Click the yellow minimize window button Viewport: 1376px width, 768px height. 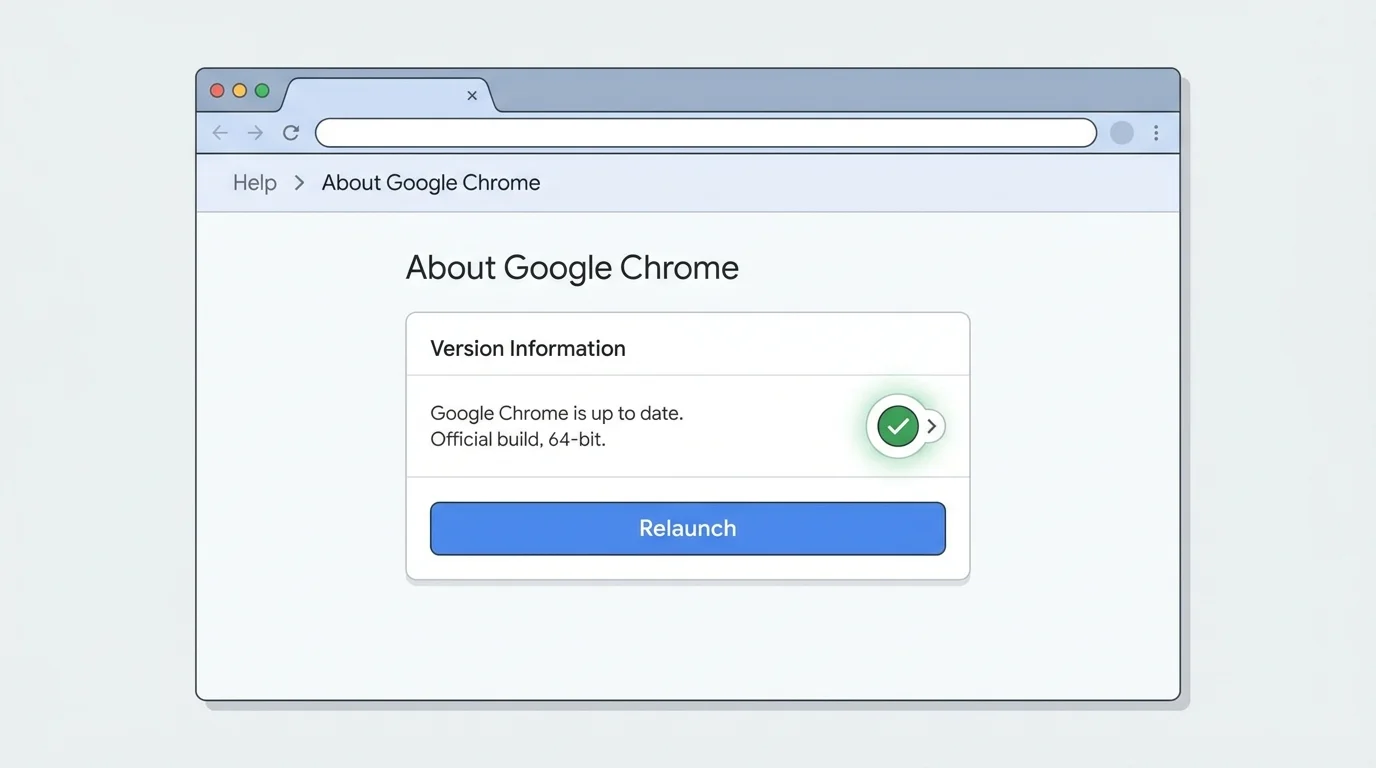(240, 91)
